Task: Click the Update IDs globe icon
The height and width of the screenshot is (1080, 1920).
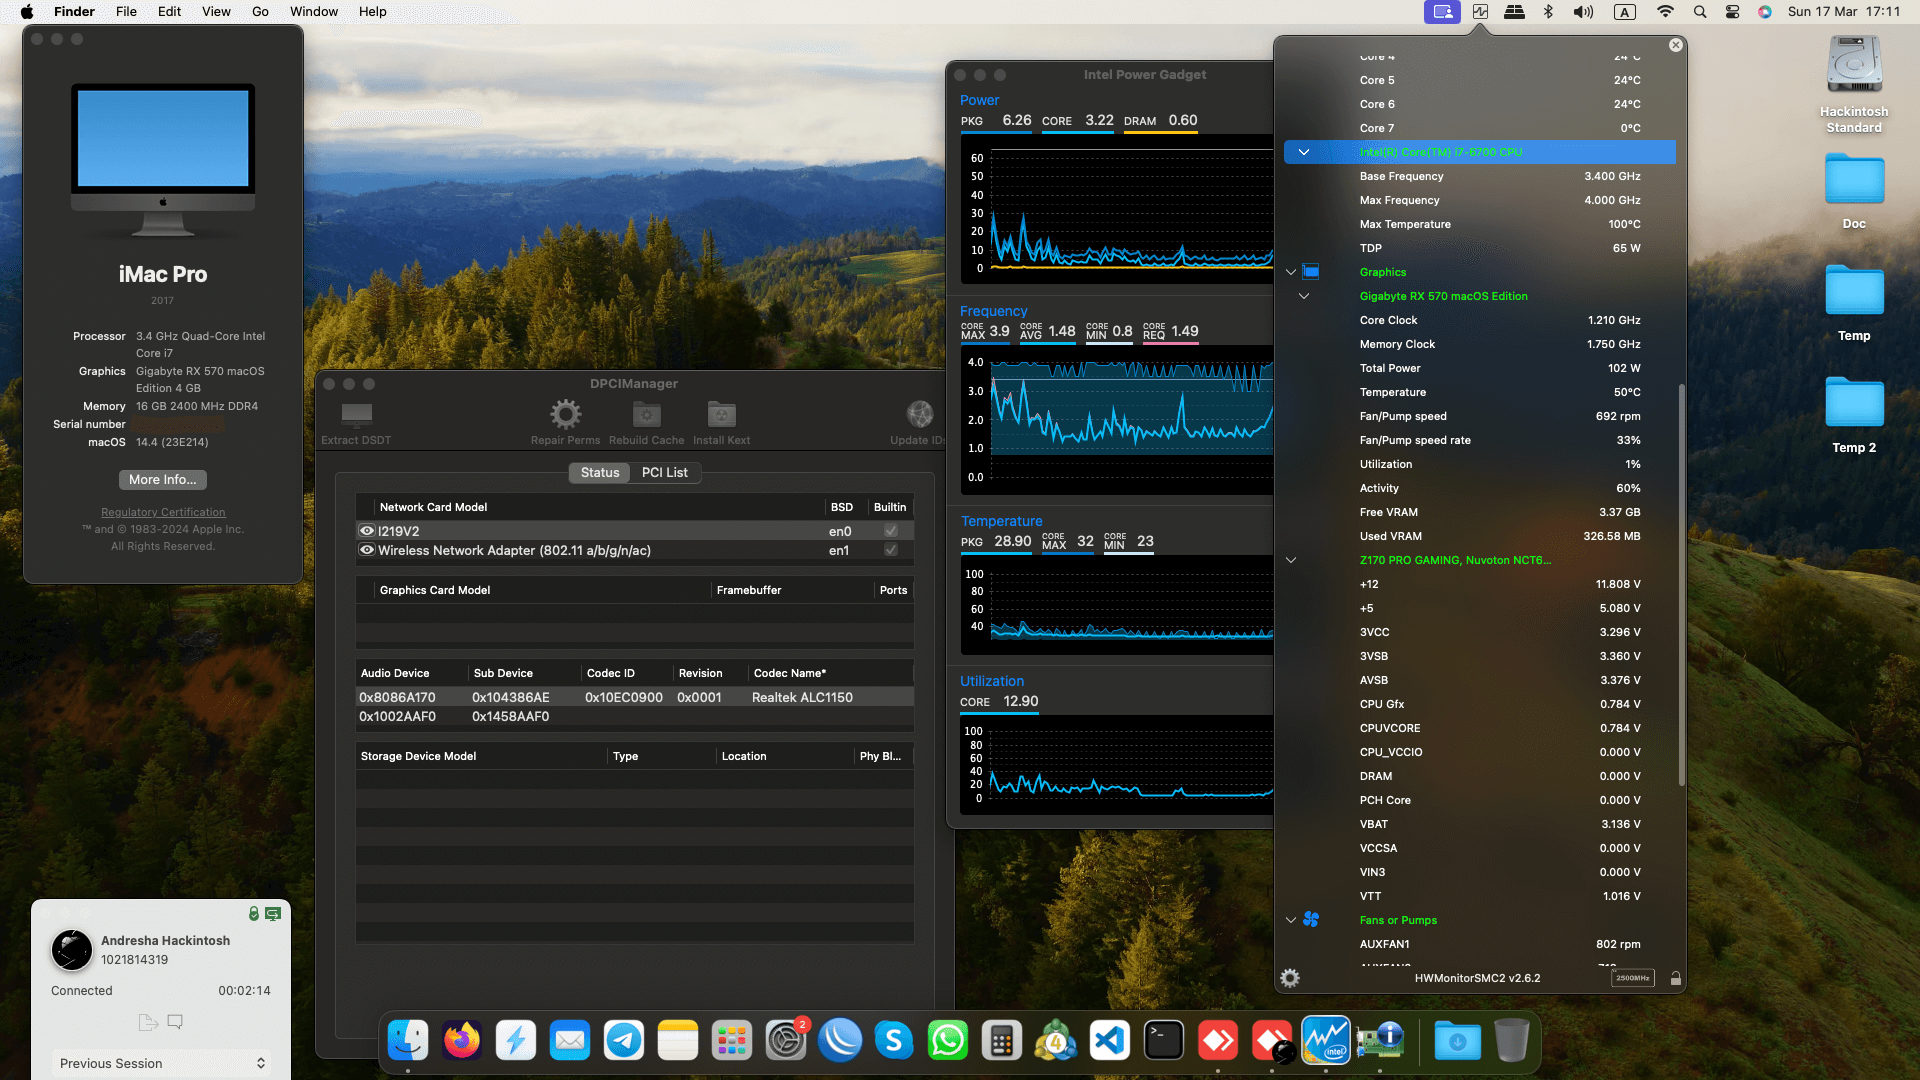Action: [918, 413]
